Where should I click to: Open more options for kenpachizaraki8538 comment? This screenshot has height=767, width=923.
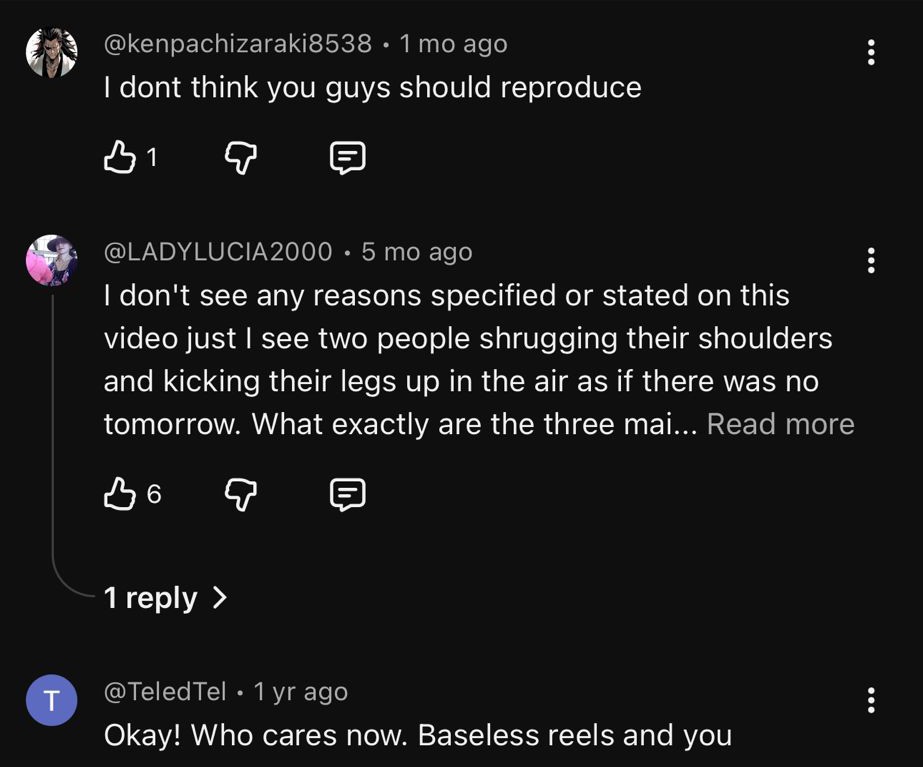871,53
